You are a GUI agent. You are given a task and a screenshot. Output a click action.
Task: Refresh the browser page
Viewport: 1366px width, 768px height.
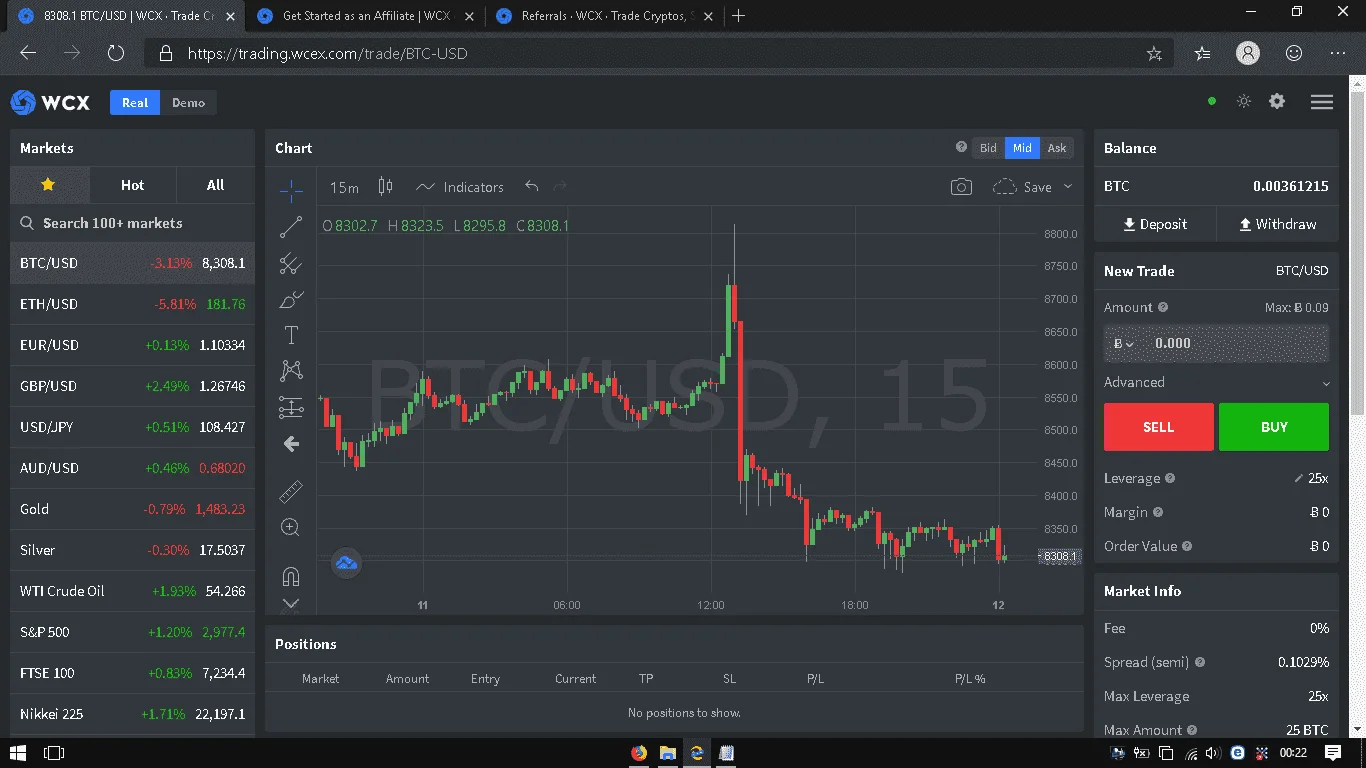(x=116, y=54)
